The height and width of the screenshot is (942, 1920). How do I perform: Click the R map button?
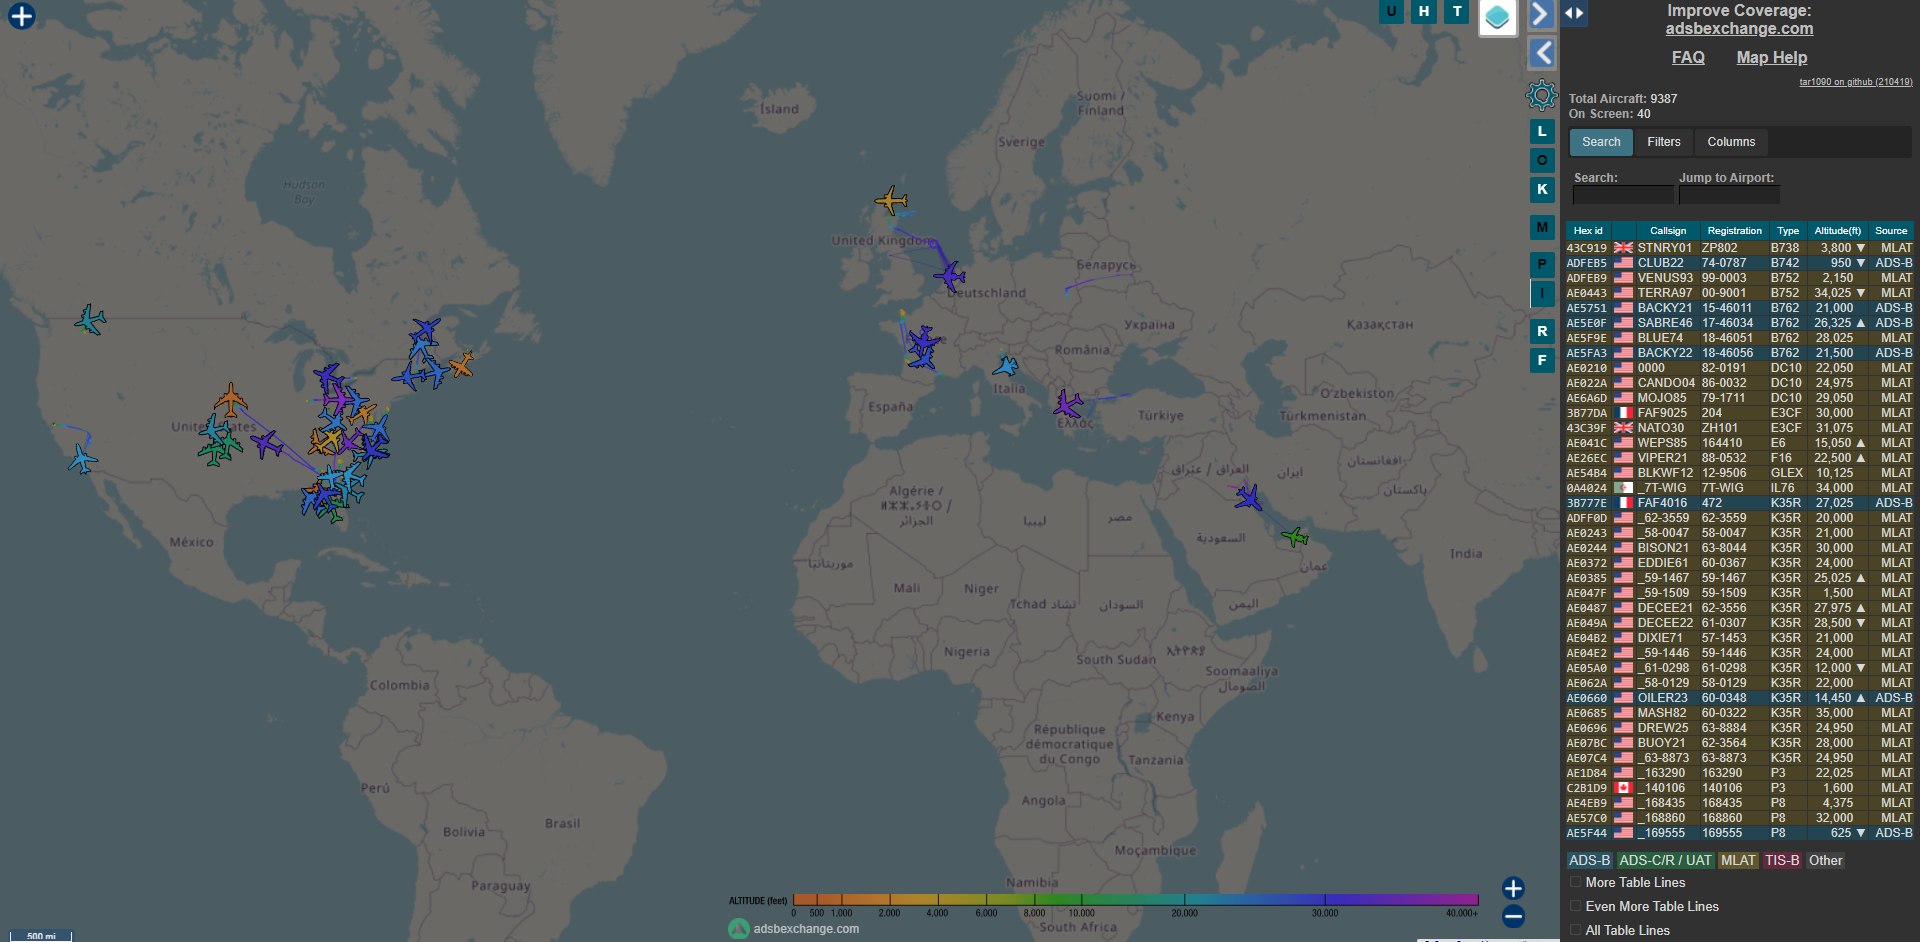(x=1542, y=331)
